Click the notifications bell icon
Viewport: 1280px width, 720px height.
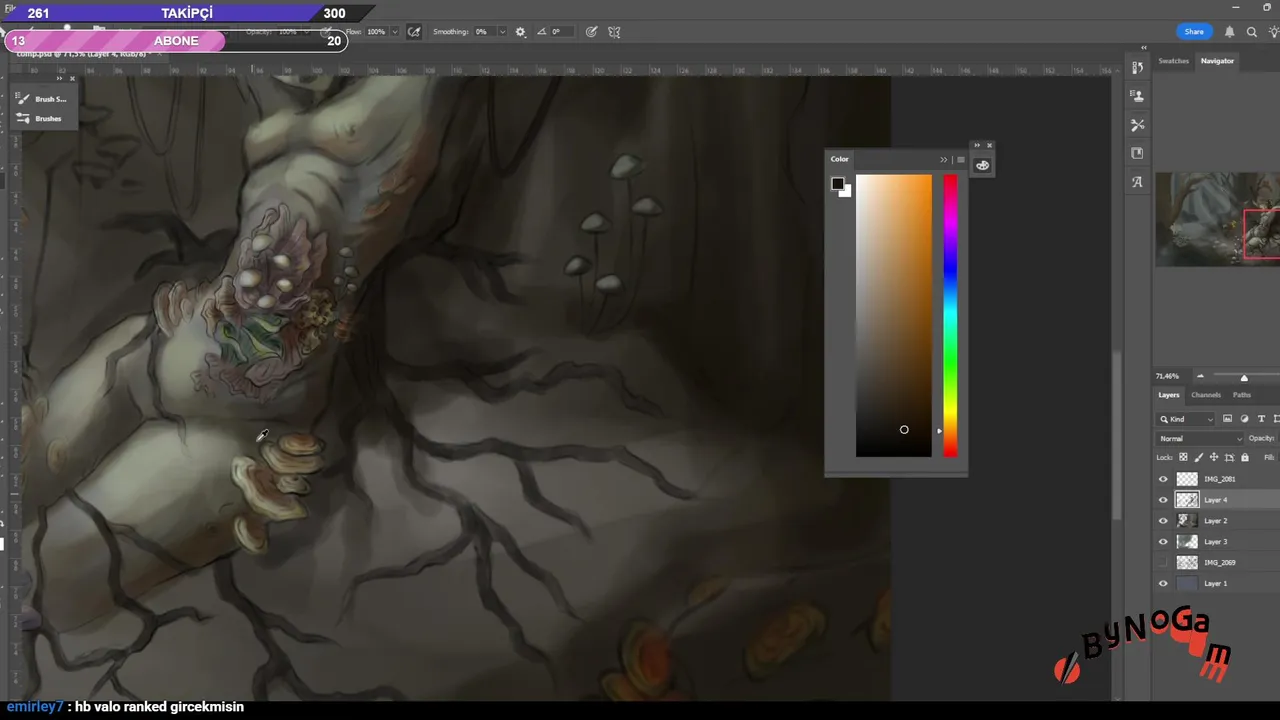pyautogui.click(x=1229, y=32)
